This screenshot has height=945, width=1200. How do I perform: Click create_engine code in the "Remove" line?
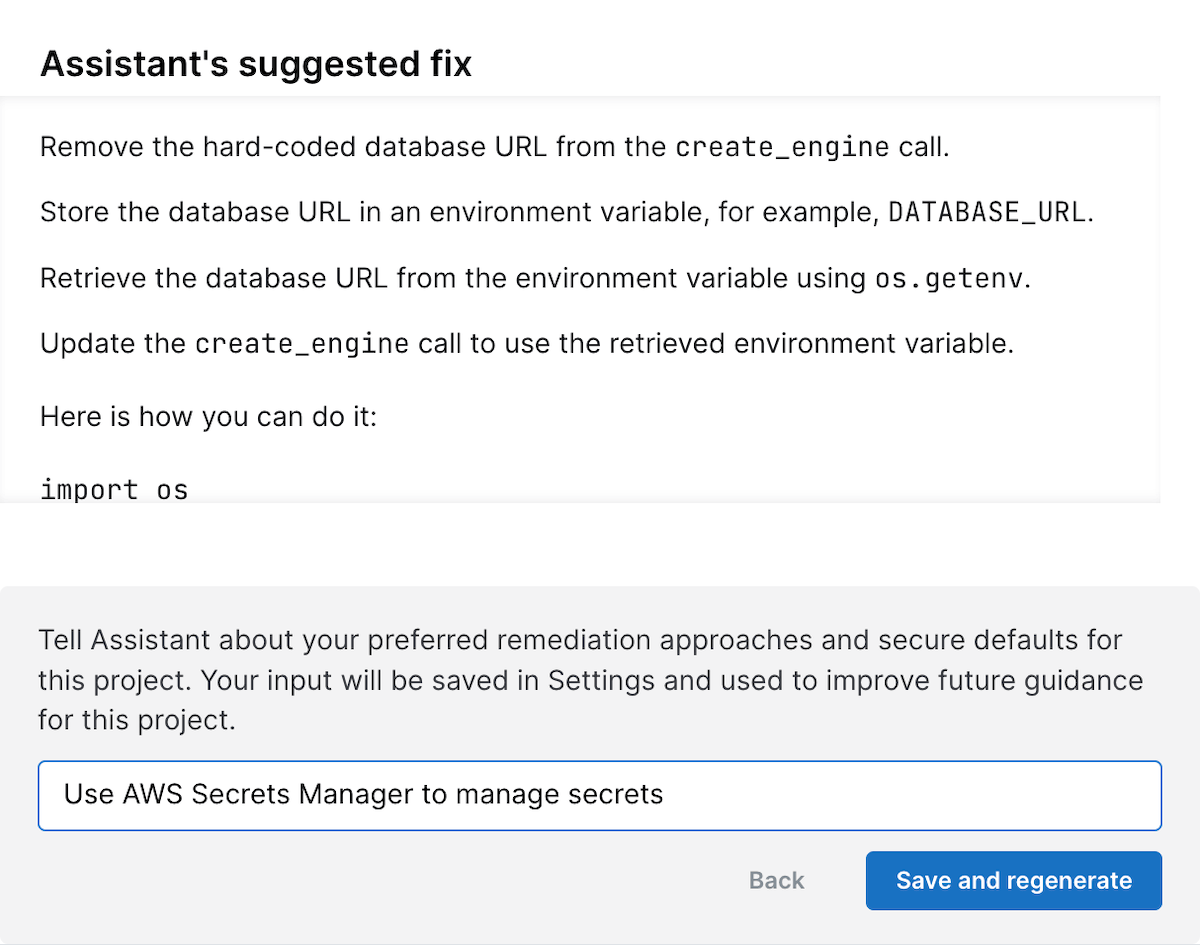tap(781, 148)
